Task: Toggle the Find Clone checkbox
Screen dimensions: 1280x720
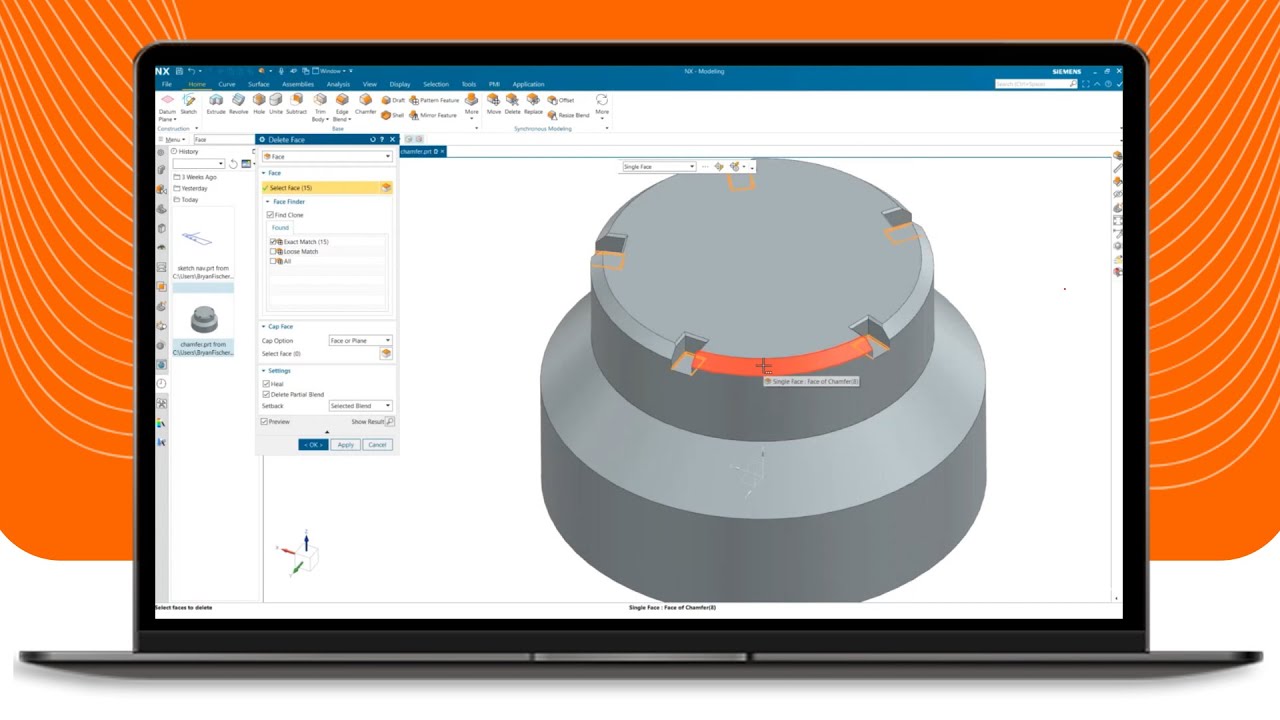Action: tap(270, 215)
